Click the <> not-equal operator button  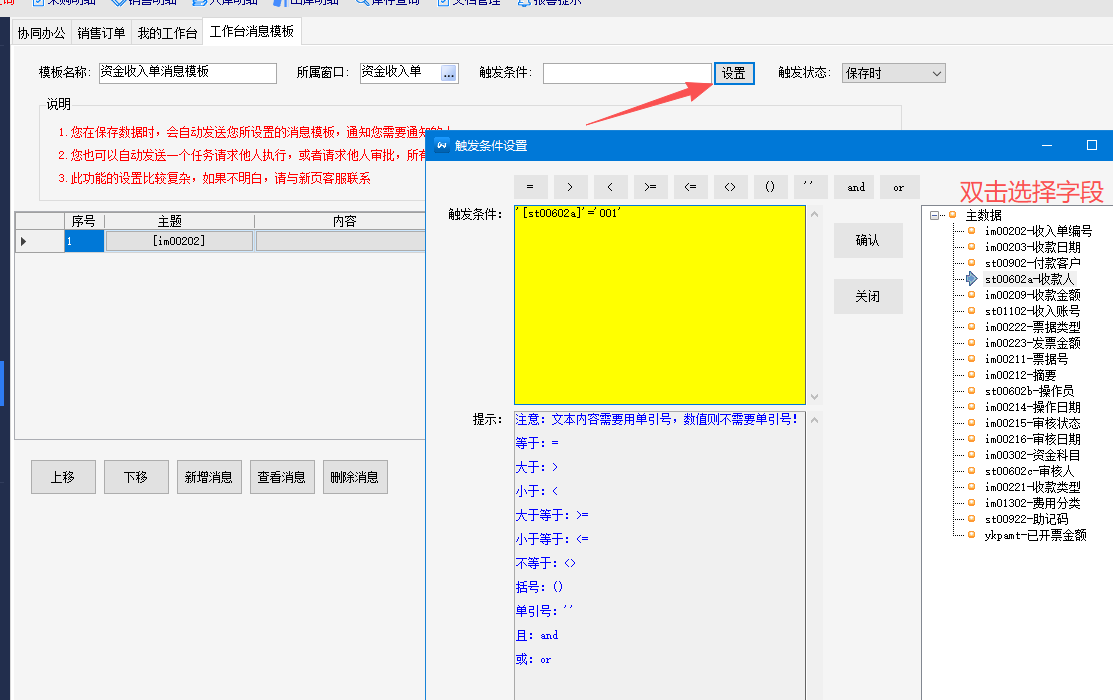730,187
